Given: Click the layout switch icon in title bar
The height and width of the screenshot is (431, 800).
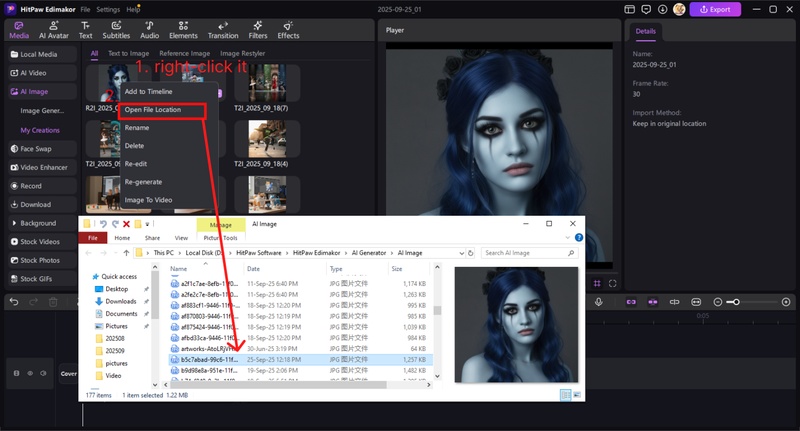Looking at the screenshot, I should coord(630,9).
